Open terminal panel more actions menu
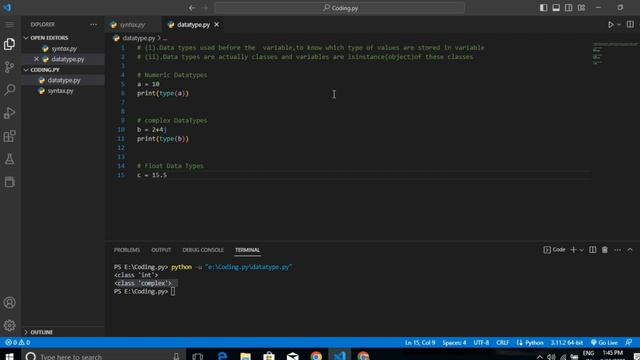The height and width of the screenshot is (360, 640). point(617,250)
